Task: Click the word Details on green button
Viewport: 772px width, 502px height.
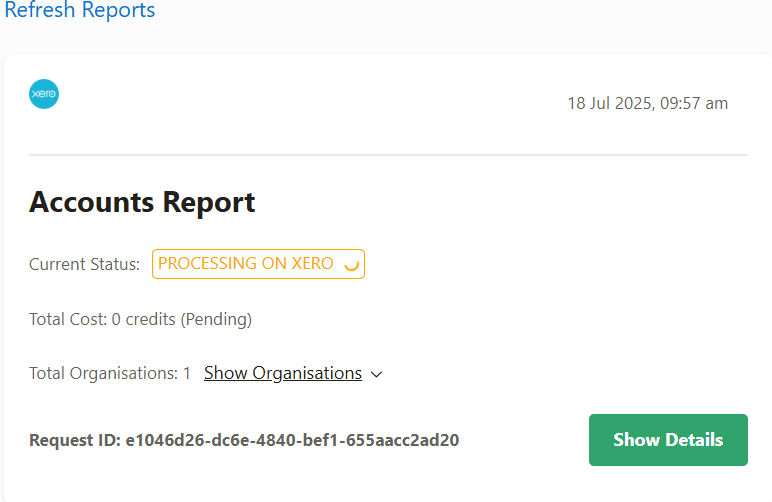Action: (694, 439)
